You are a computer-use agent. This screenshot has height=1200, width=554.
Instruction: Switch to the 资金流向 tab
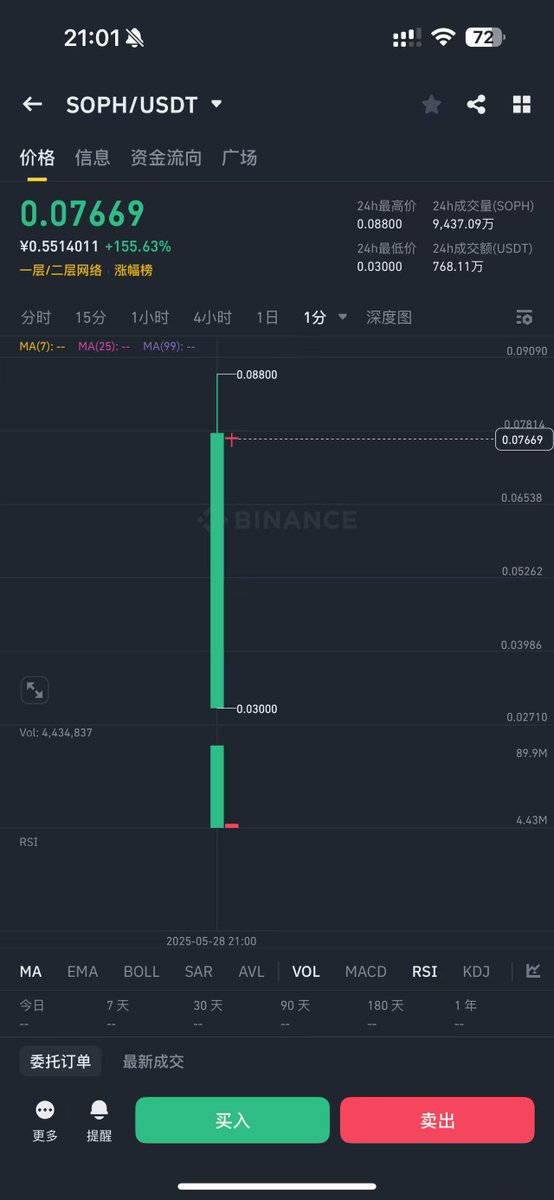(166, 157)
